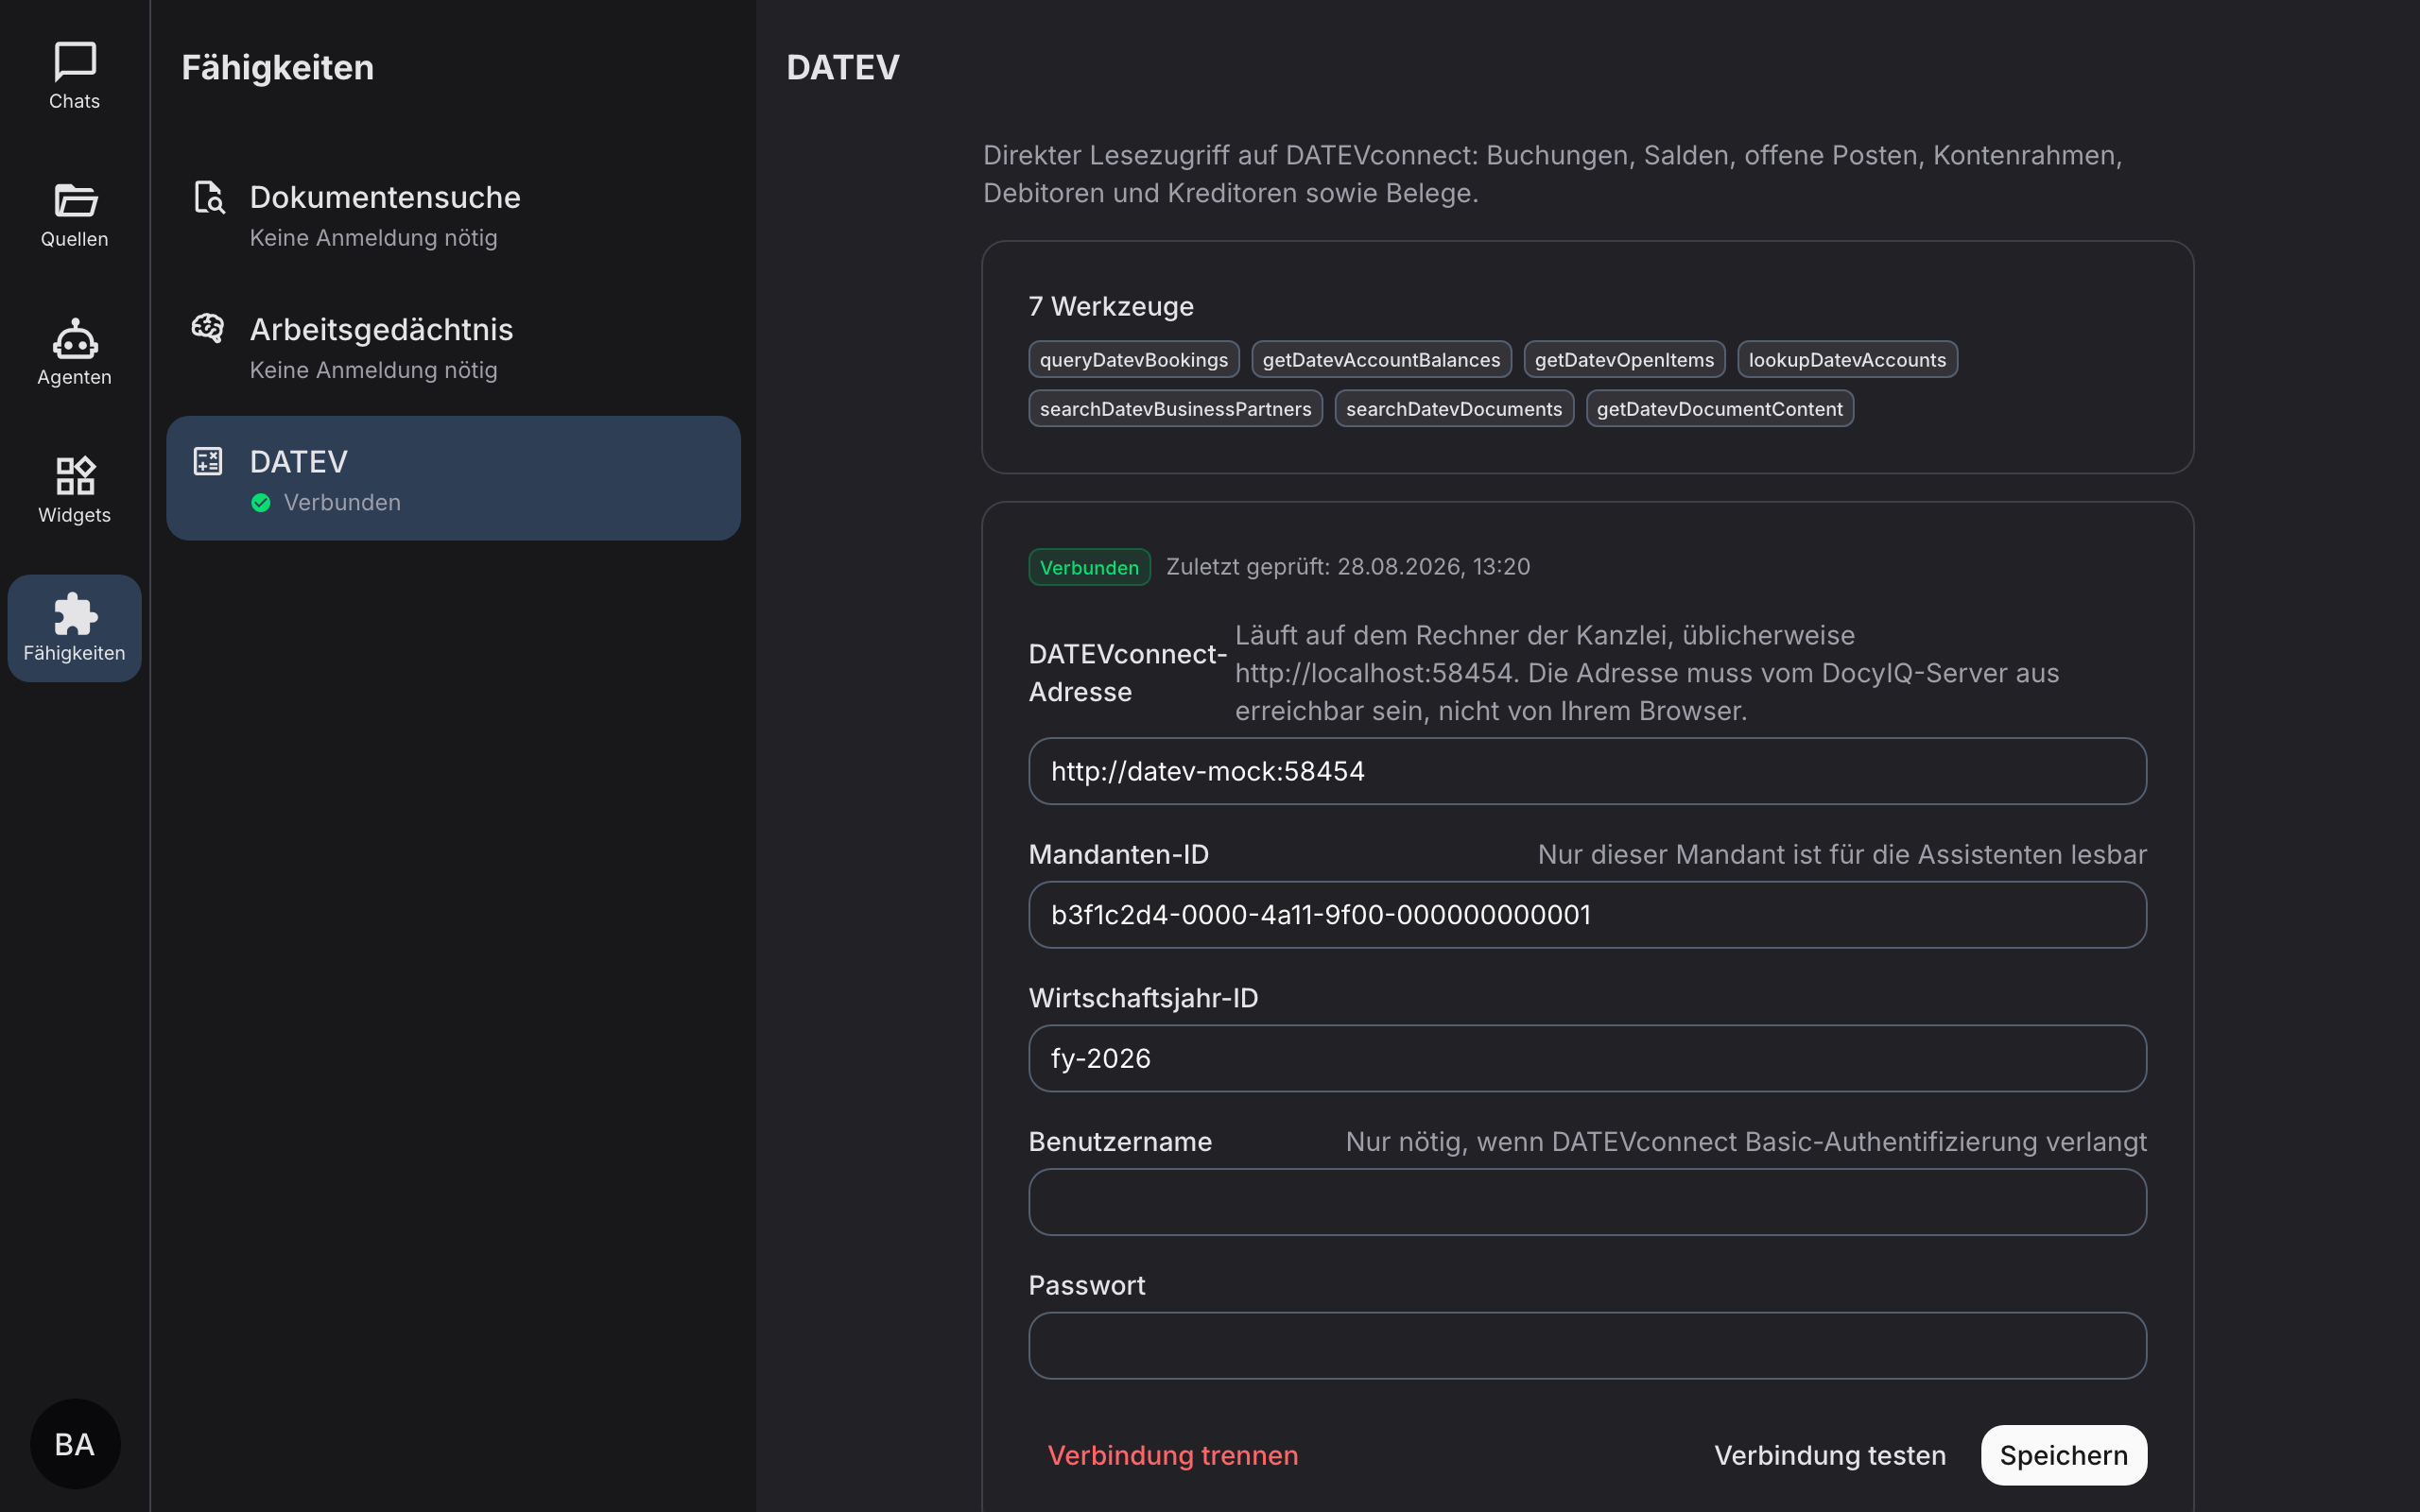Click the getDatevAccountBalances tool tag
This screenshot has height=1512, width=2420.
1381,360
